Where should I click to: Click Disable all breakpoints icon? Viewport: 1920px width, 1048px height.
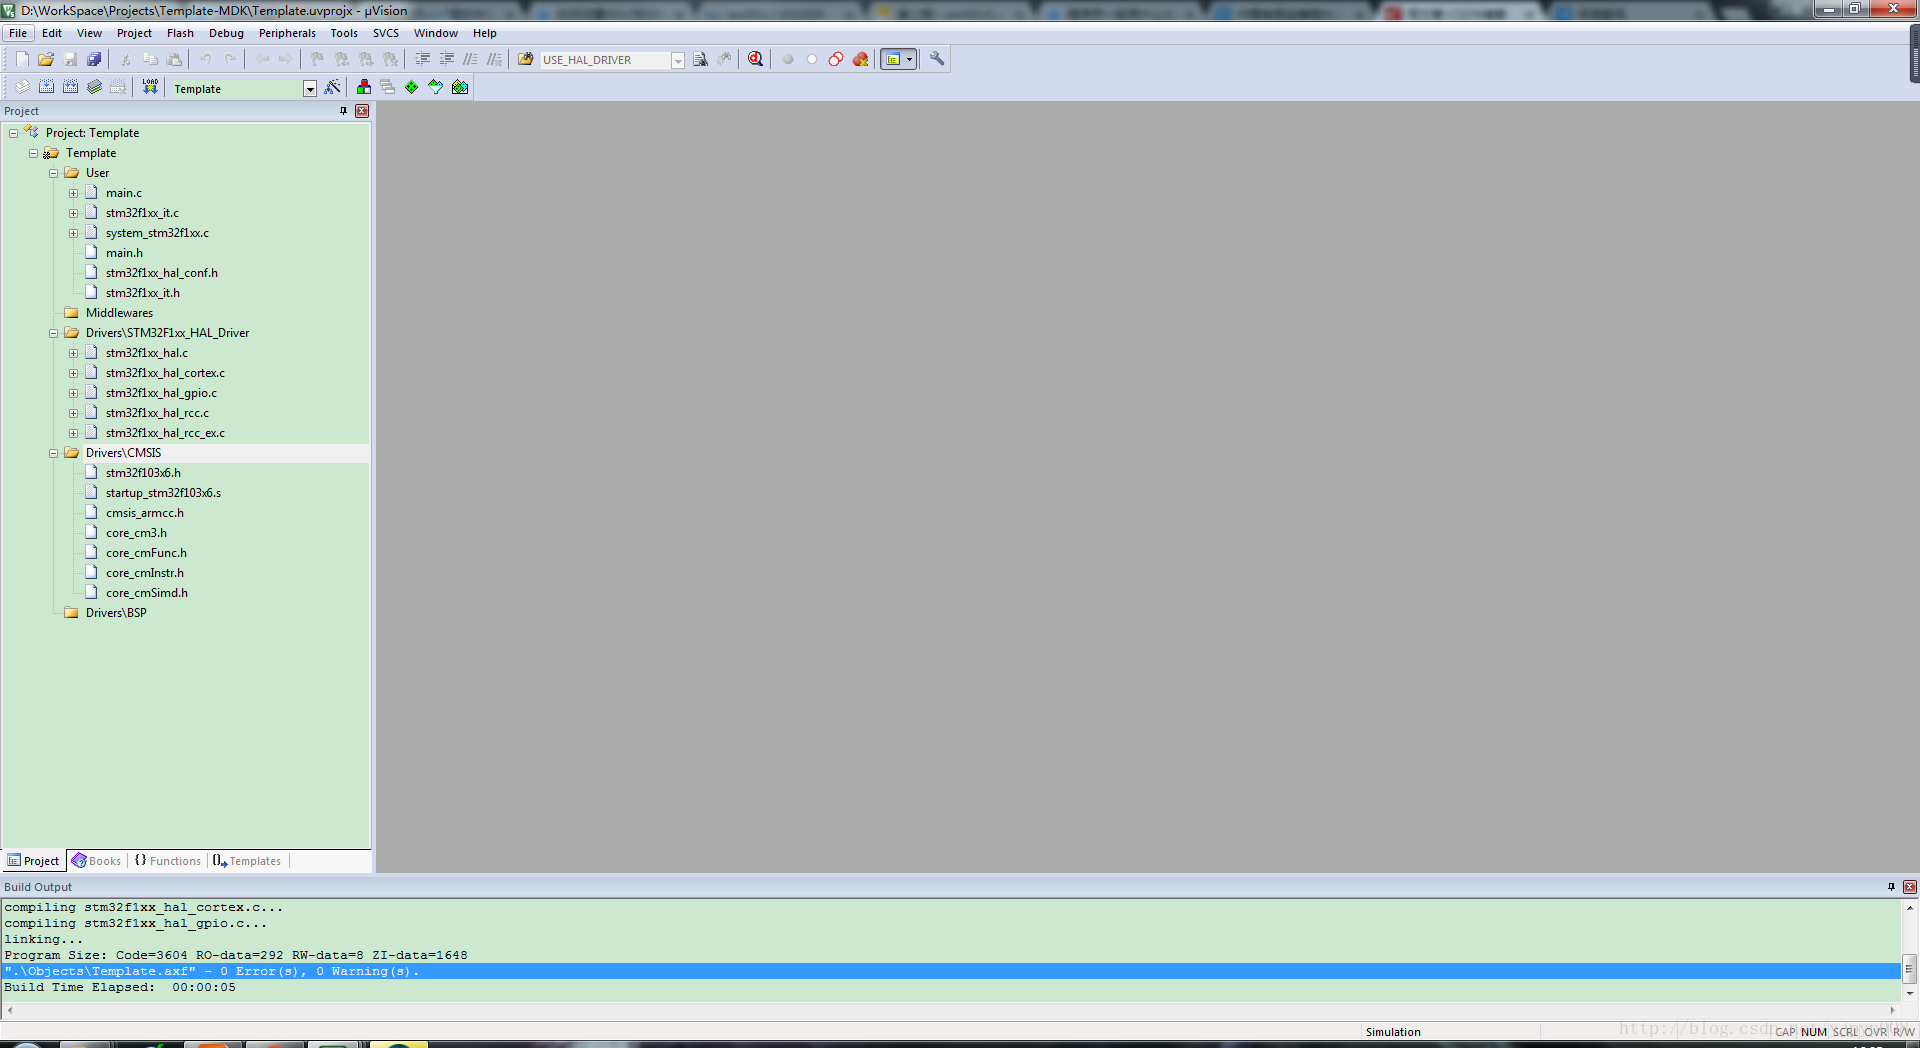(836, 59)
